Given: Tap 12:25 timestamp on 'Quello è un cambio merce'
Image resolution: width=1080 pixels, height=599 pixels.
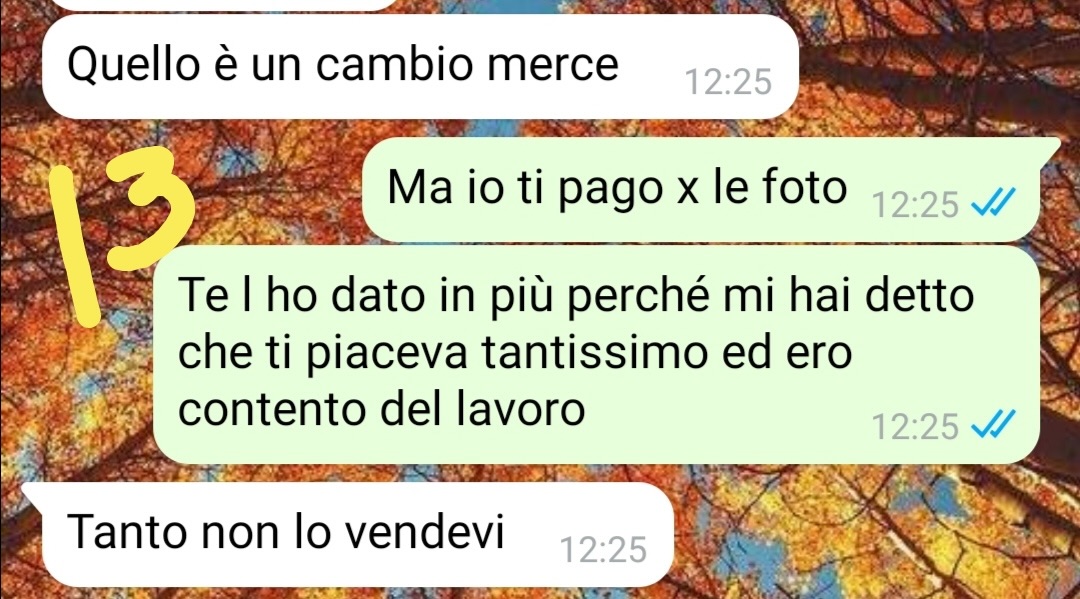Looking at the screenshot, I should point(728,82).
